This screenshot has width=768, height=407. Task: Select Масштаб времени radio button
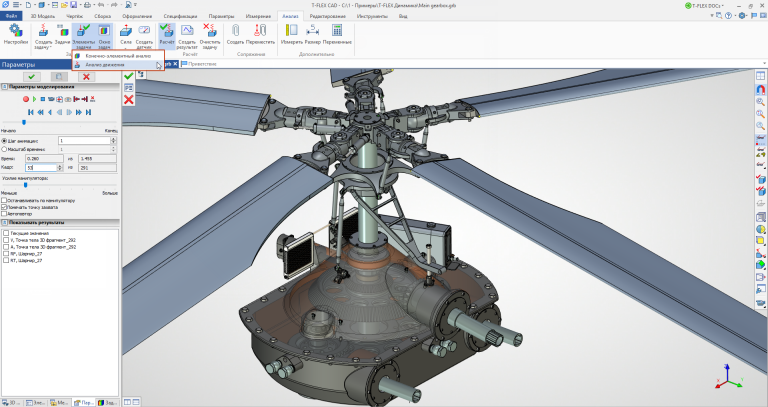tap(5, 149)
